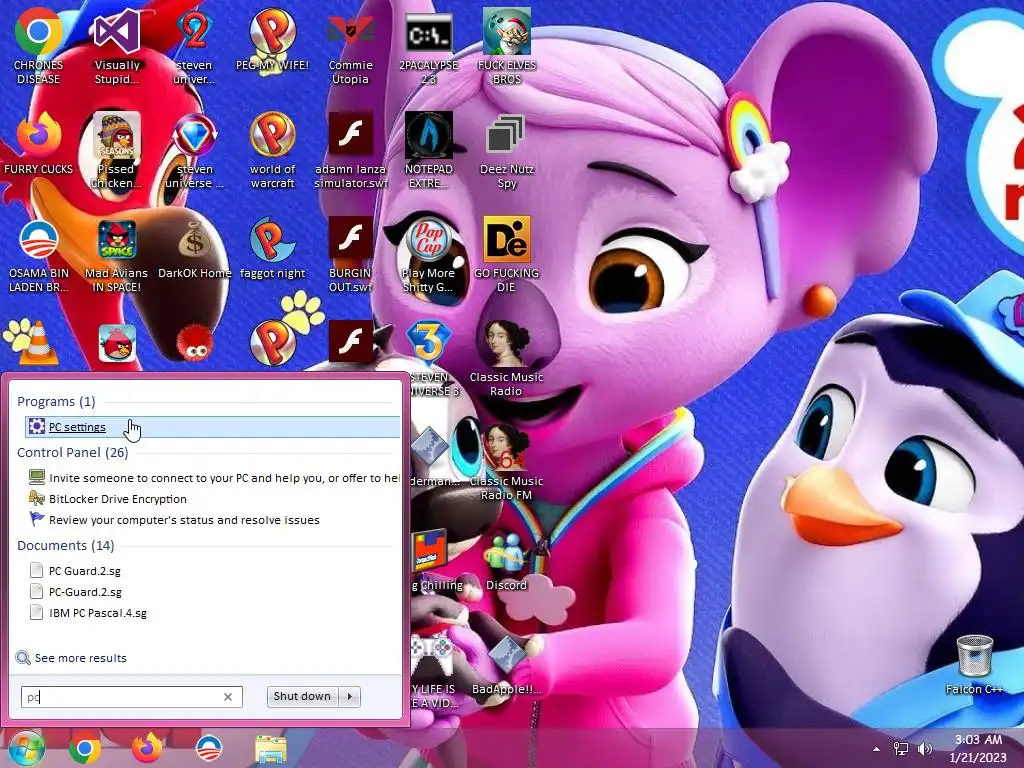Select the STEVEN UNIVERSE 3 desktop icon
This screenshot has height=768, width=1024.
pyautogui.click(x=428, y=359)
